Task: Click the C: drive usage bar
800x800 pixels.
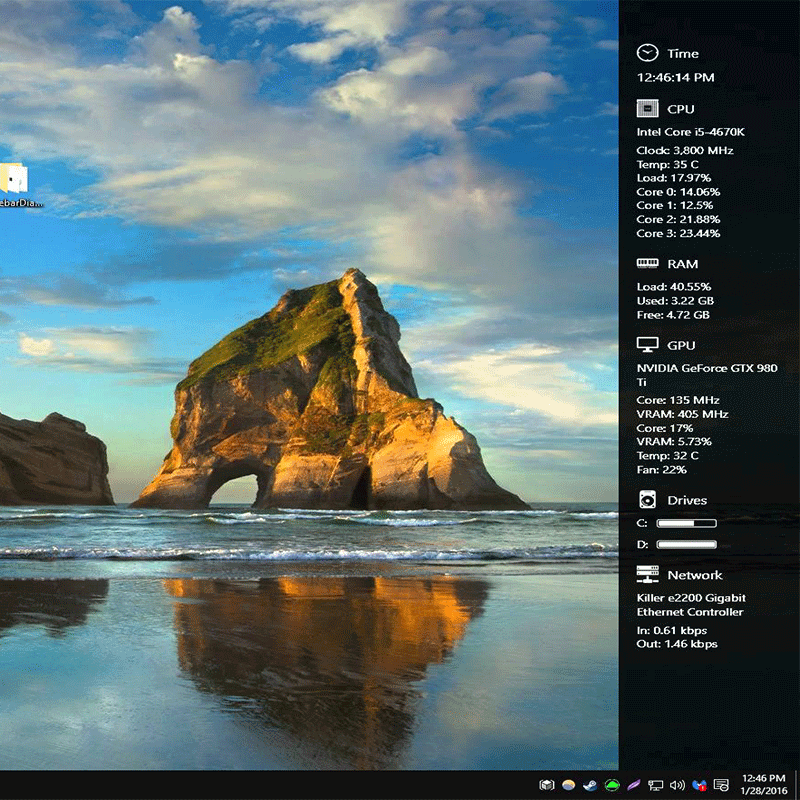Action: tap(686, 523)
